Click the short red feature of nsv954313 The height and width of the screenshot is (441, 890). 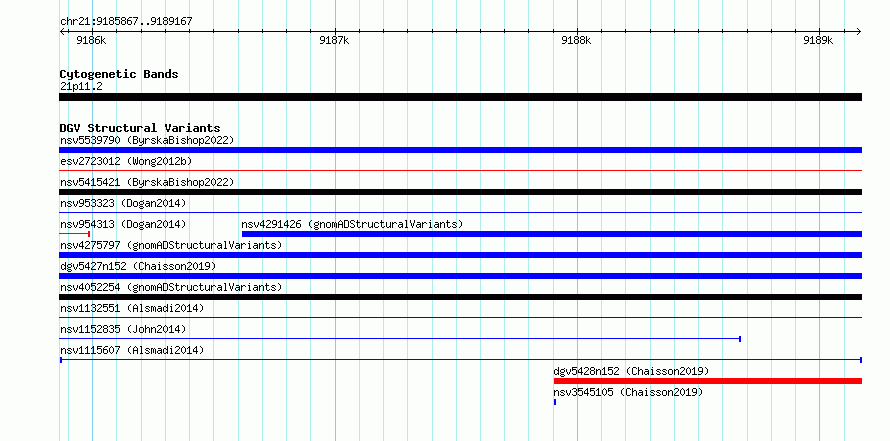click(x=75, y=234)
